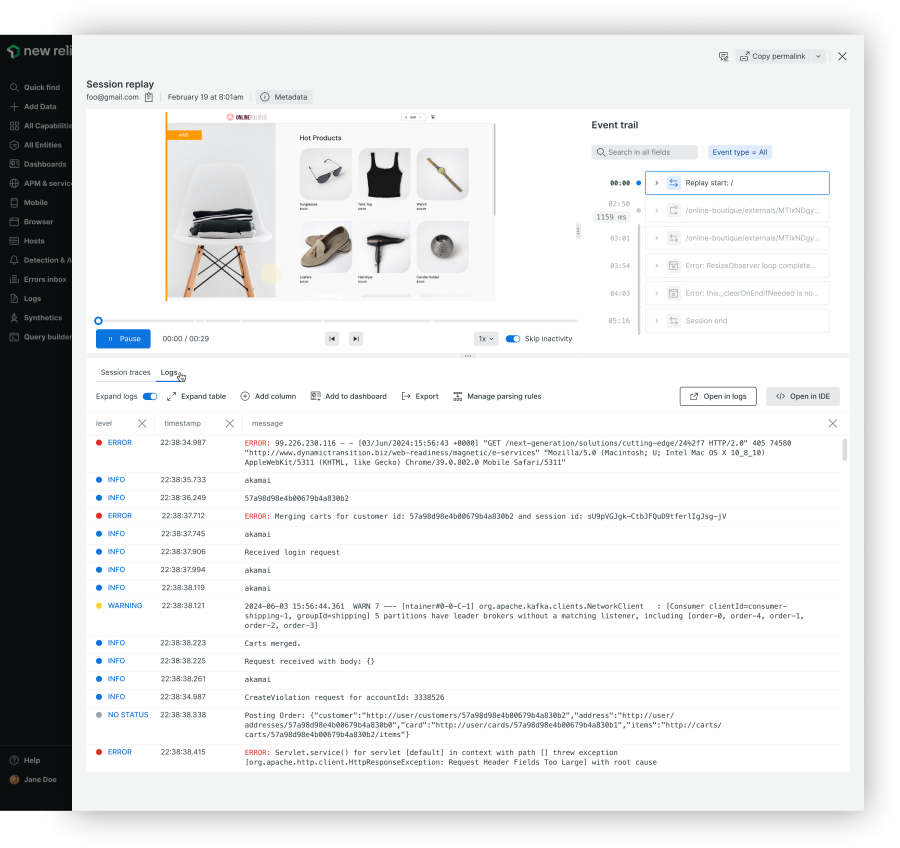Image resolution: width=900 pixels, height=848 pixels.
Task: Click the feedback icon beside Copy permalink
Action: coord(723,57)
